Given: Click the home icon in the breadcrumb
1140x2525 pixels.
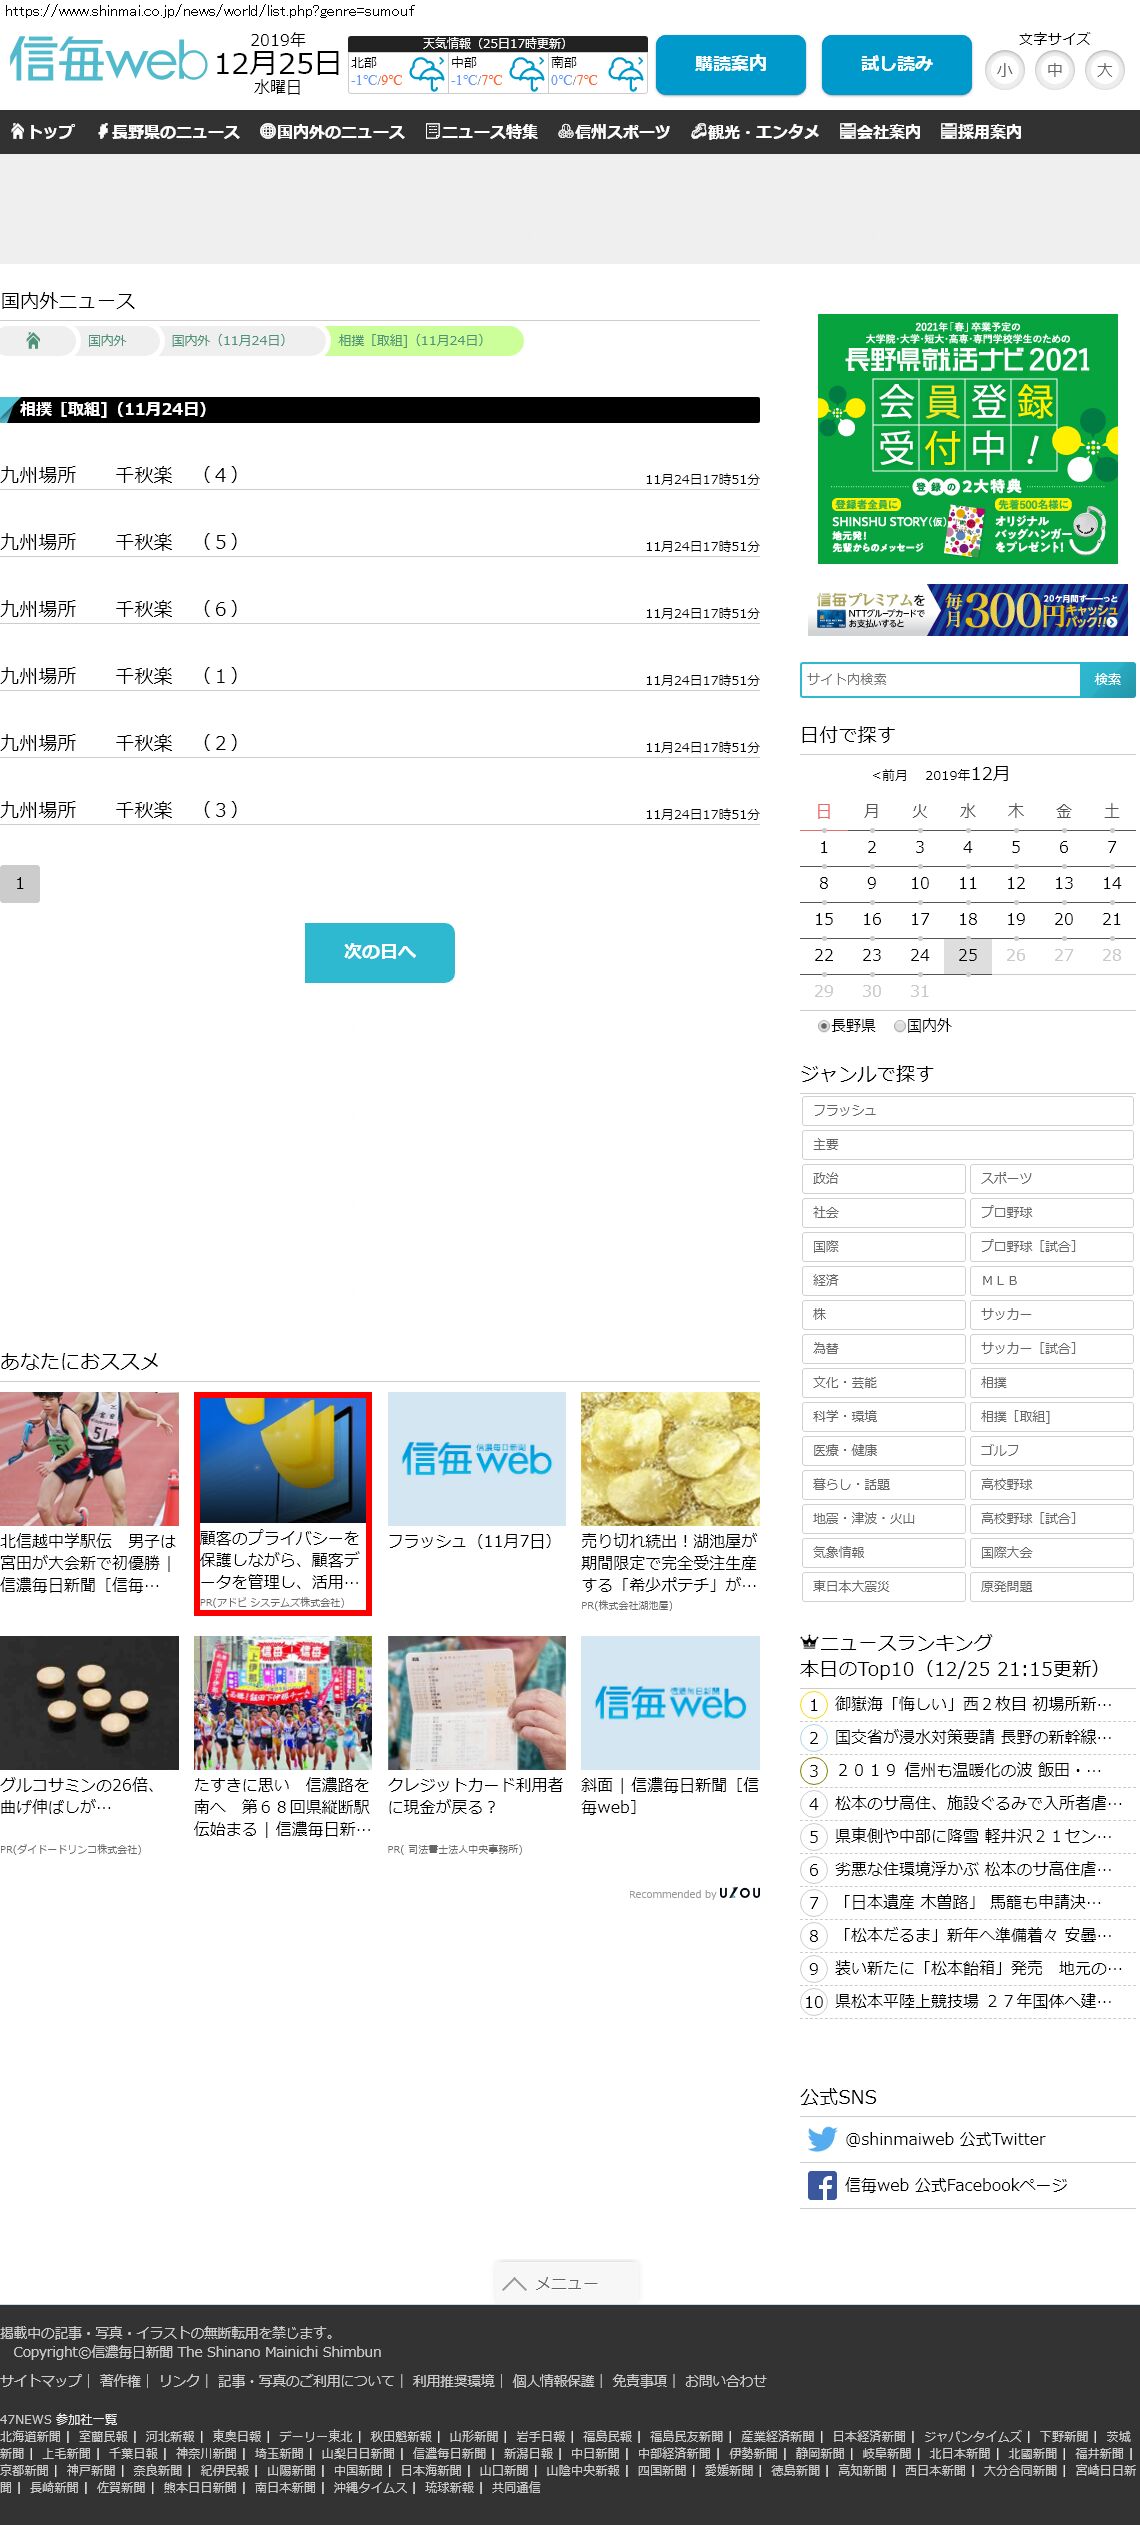Looking at the screenshot, I should point(33,341).
